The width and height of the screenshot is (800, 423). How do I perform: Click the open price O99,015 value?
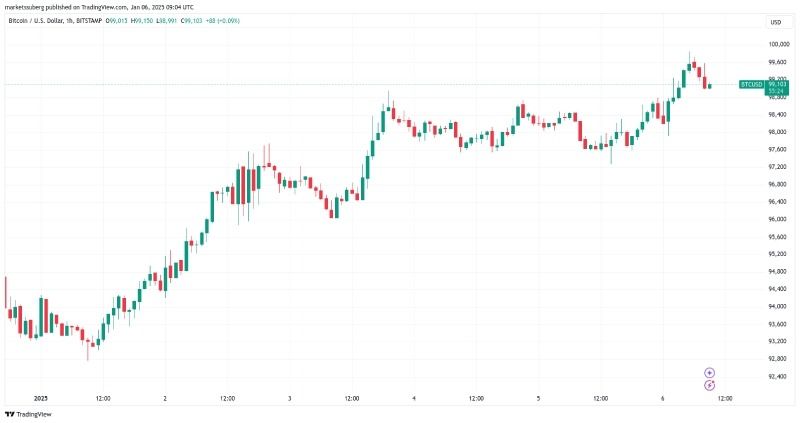[117, 21]
